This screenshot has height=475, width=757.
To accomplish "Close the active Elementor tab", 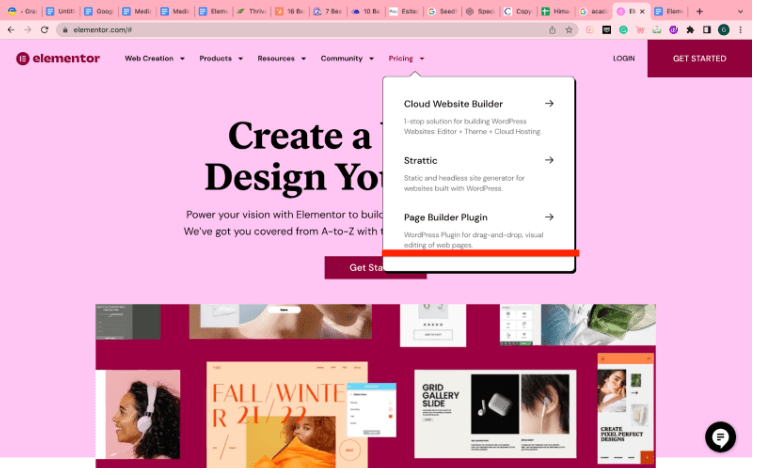I will [x=642, y=11].
